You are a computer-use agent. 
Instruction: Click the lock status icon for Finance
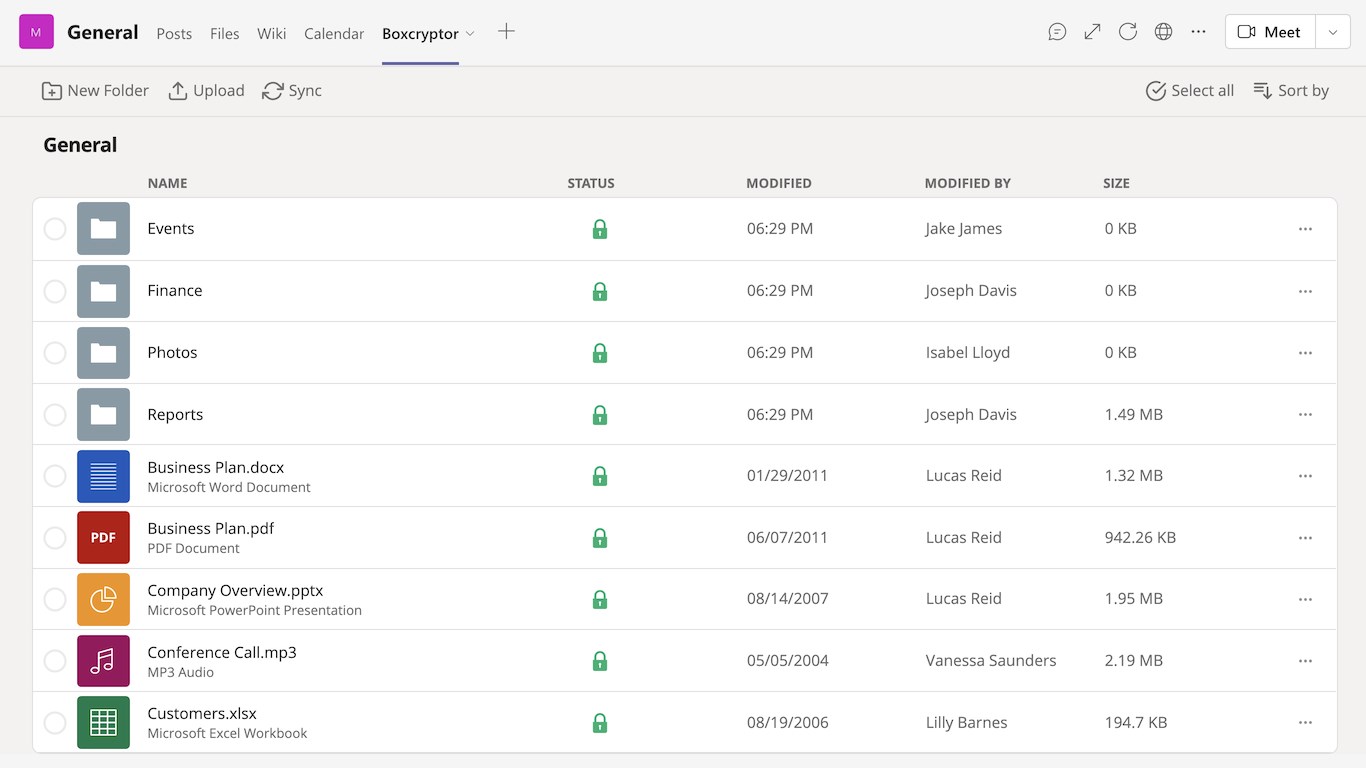coord(600,291)
